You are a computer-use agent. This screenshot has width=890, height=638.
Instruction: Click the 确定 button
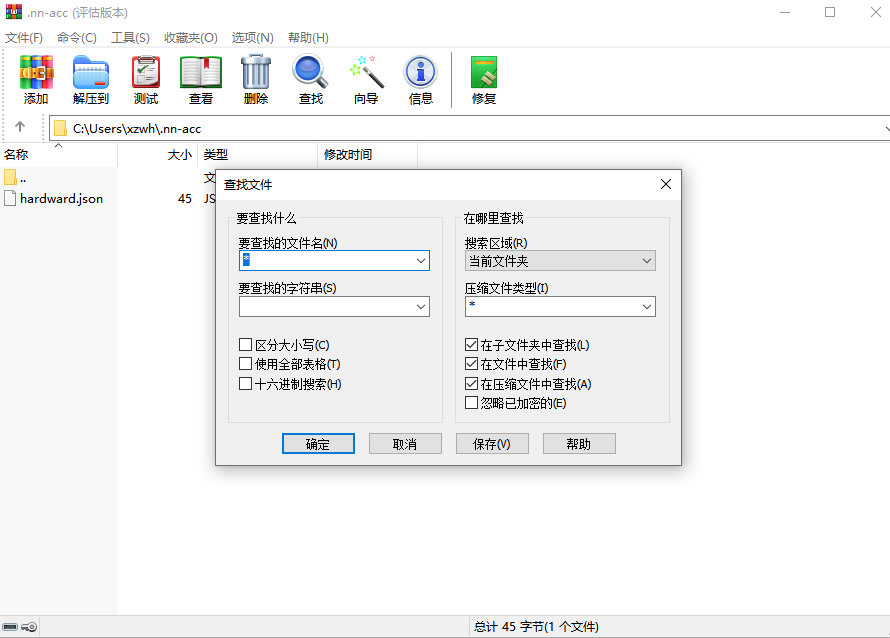click(x=318, y=444)
